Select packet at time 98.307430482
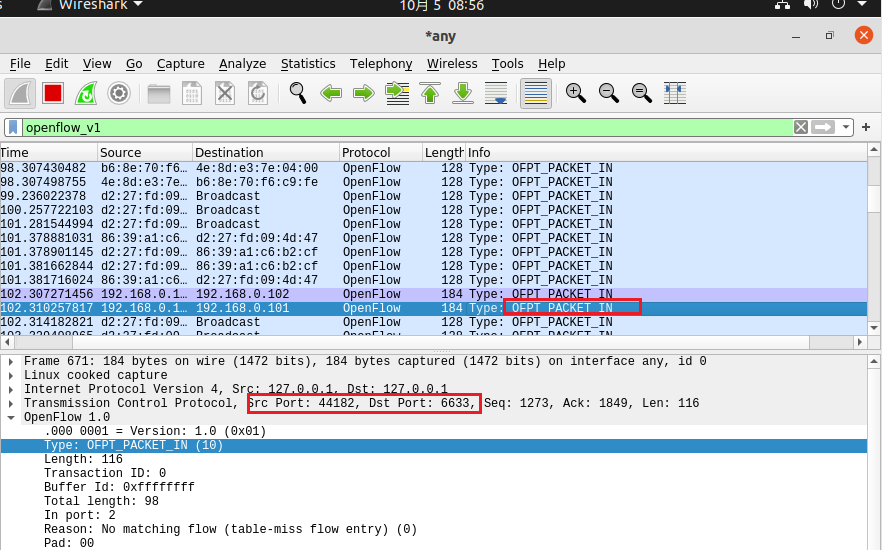882x550 pixels. pos(433,168)
